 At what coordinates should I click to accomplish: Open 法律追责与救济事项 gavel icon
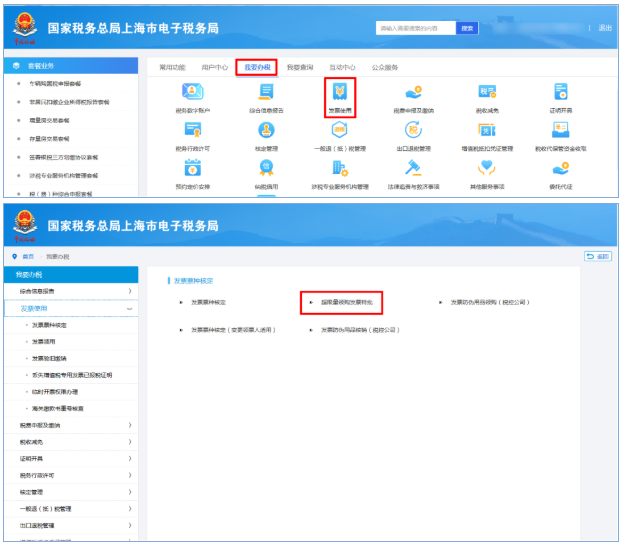pyautogui.click(x=413, y=168)
